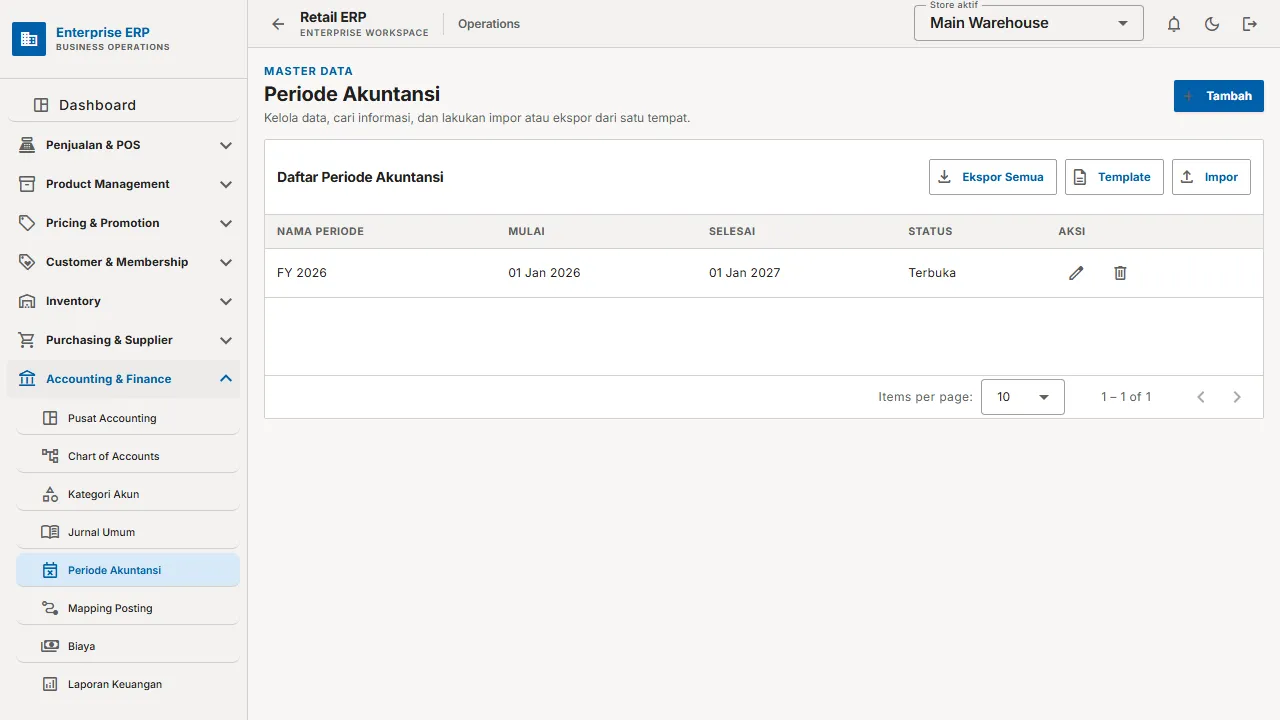
Task: Delete the FY 2026 period with trash icon
Action: click(x=1120, y=273)
